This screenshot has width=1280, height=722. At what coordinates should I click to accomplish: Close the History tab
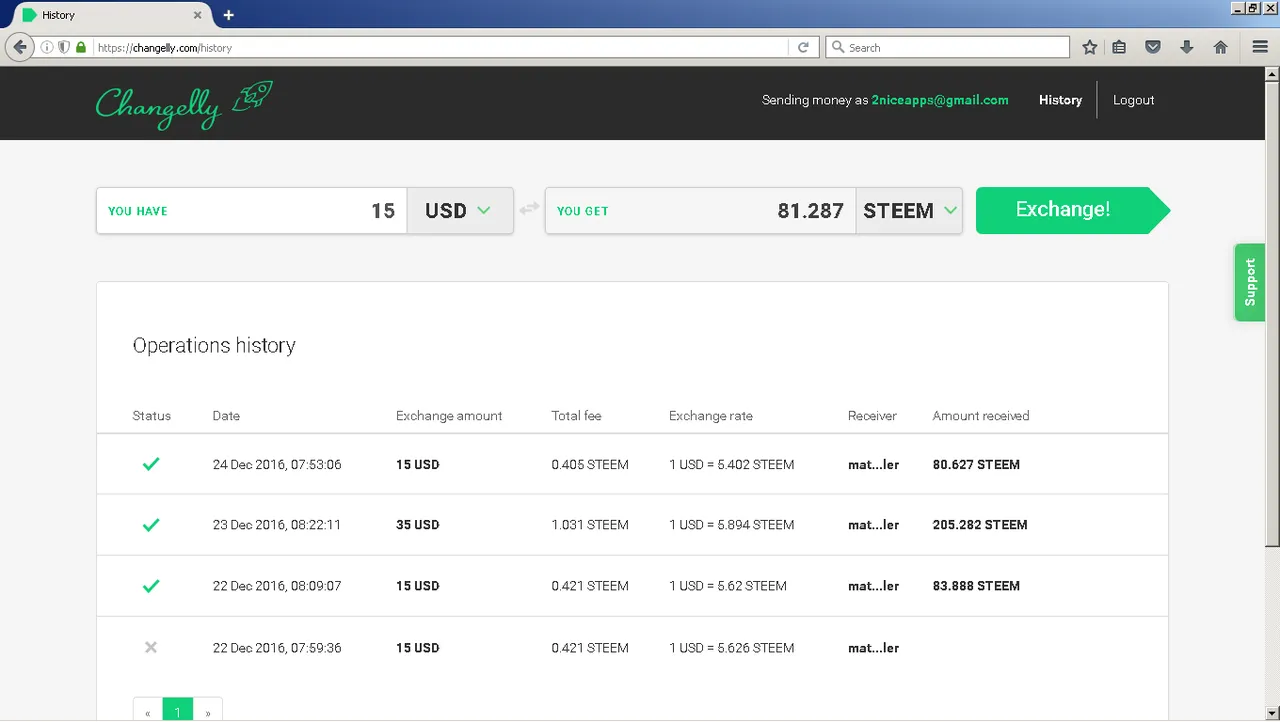click(197, 15)
